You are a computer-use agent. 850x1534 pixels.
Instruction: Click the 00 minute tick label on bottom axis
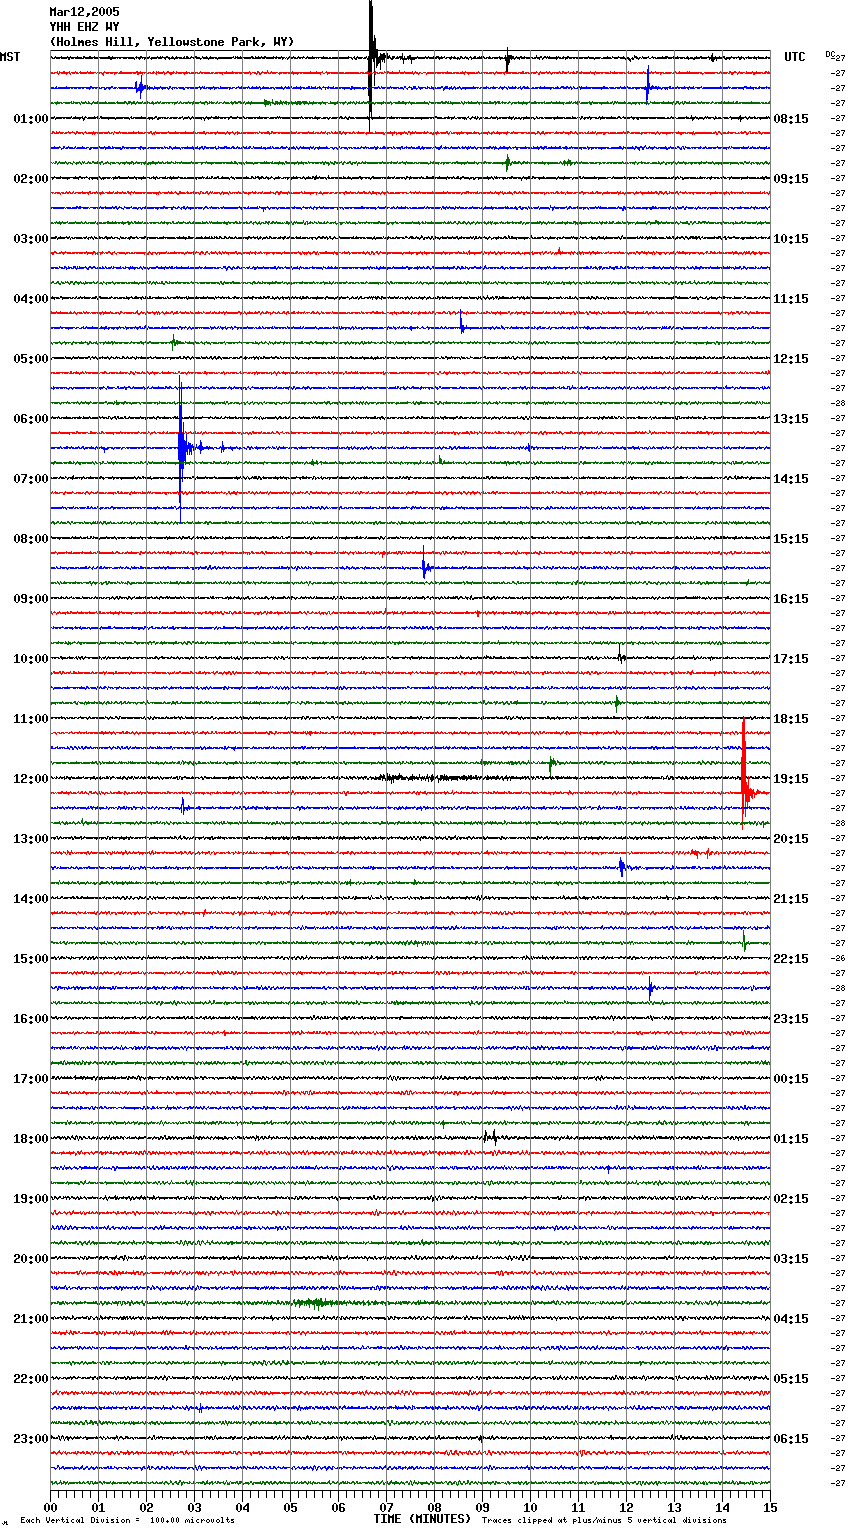[50, 1507]
